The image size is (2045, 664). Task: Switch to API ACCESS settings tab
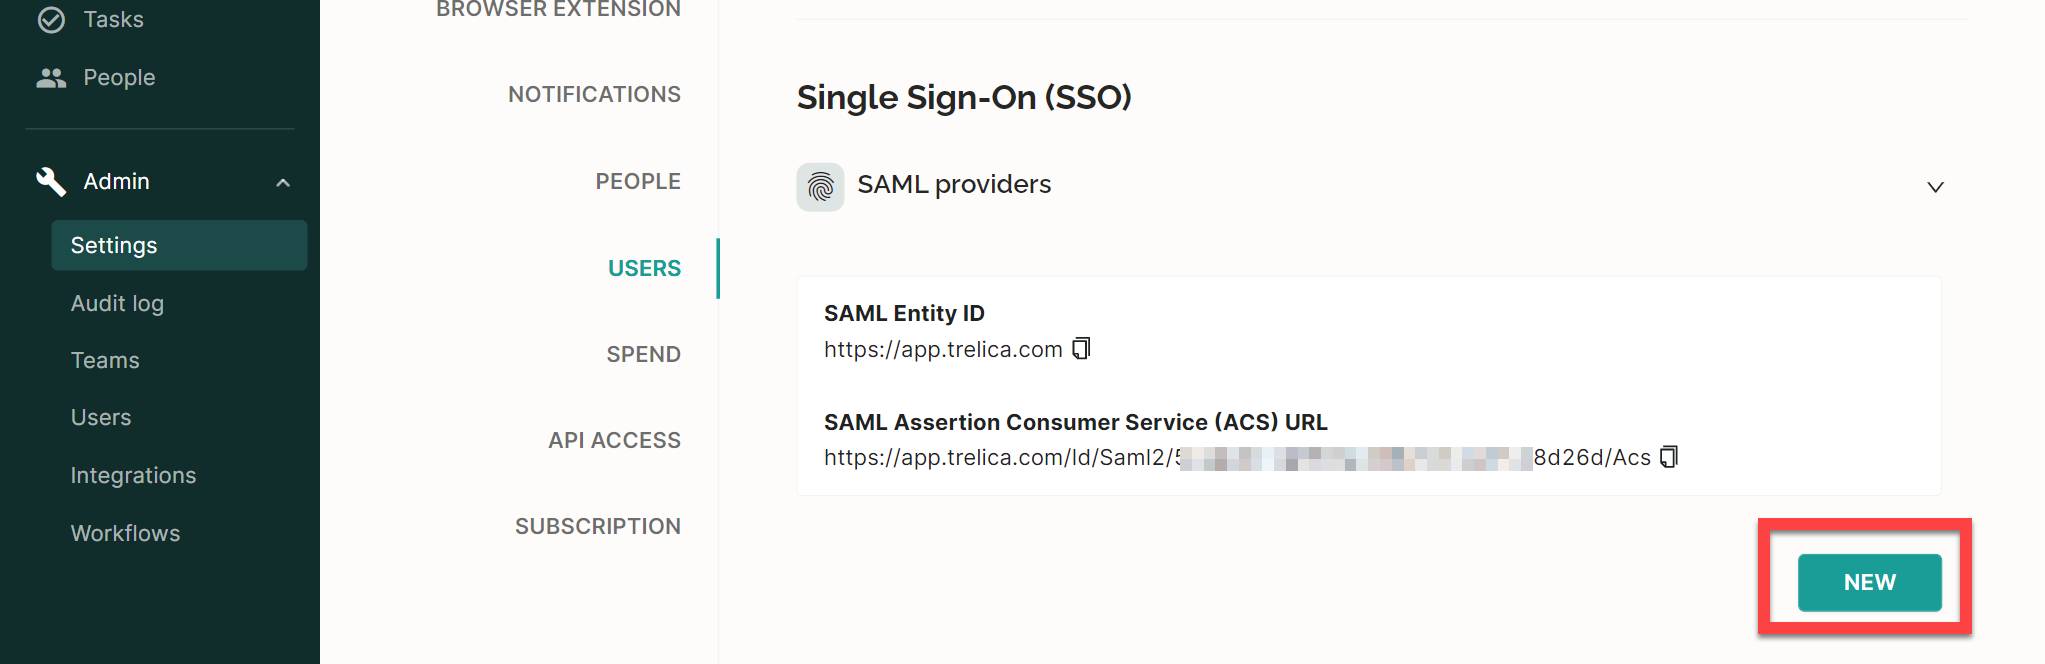tap(614, 440)
